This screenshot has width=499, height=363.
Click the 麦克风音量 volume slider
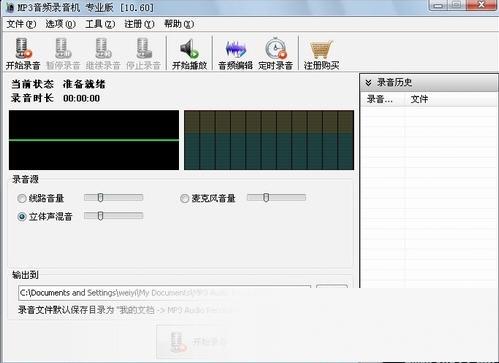tap(276, 198)
